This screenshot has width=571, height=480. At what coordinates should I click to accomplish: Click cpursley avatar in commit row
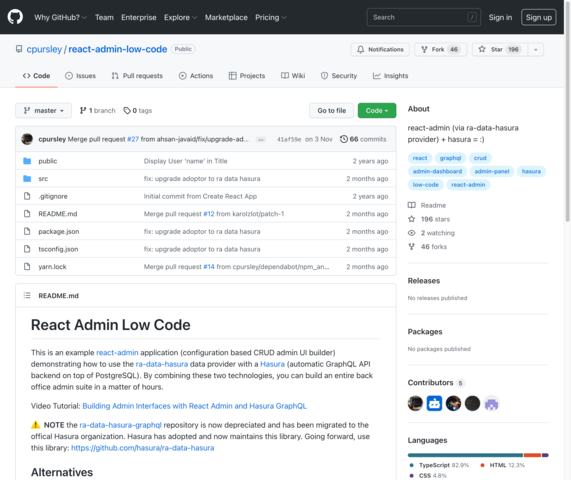[x=27, y=139]
